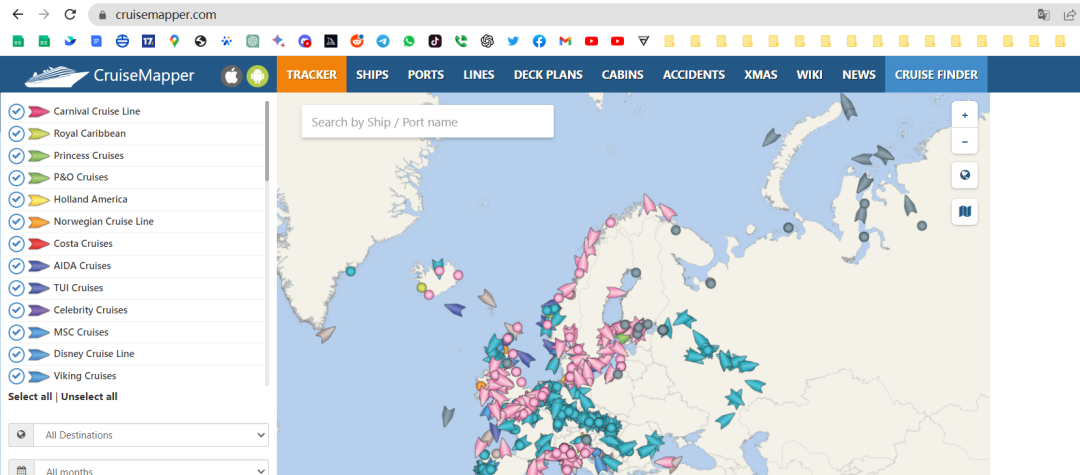
Task: Click the globe icon beside All Destinations
Action: [21, 435]
